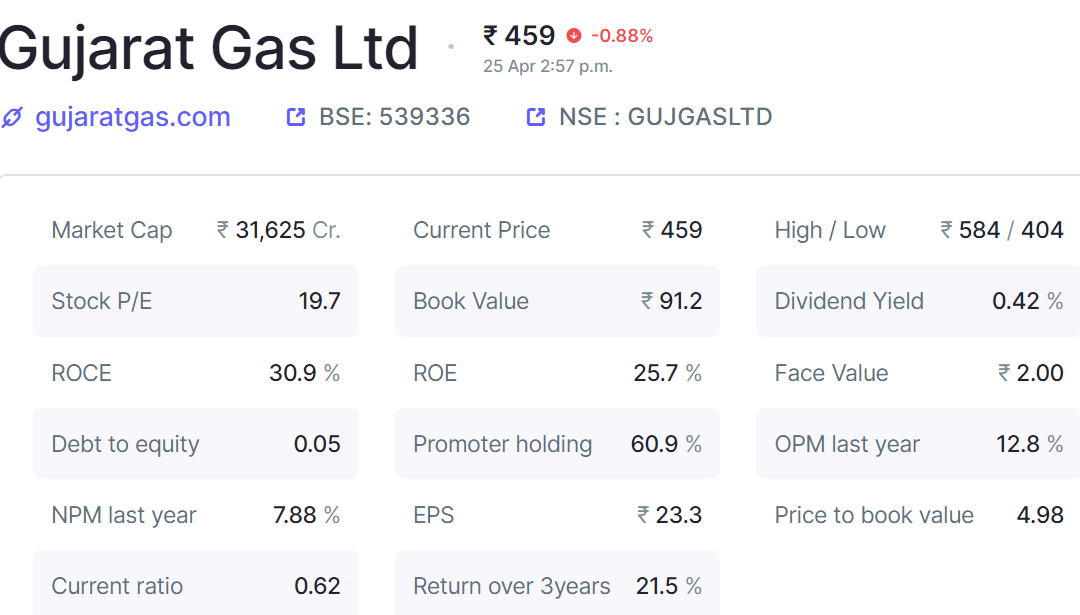The image size is (1080, 615).
Task: Click the chain link icon beside gujaratgas.com
Action: (12, 117)
